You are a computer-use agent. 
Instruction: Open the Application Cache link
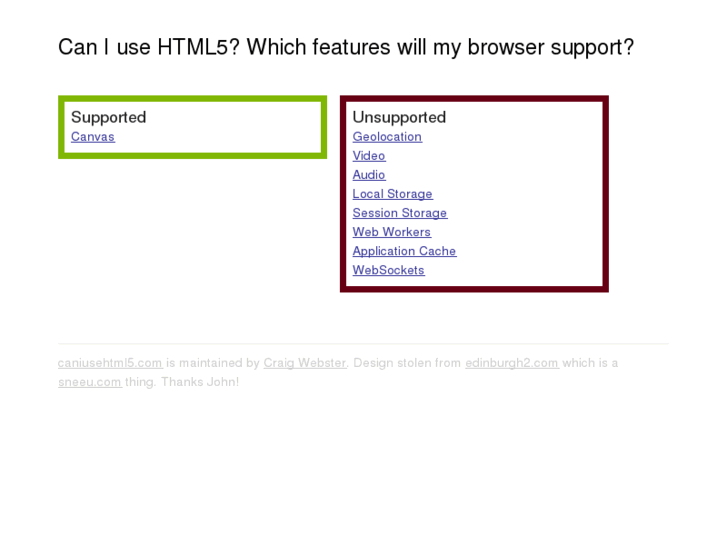click(x=404, y=251)
